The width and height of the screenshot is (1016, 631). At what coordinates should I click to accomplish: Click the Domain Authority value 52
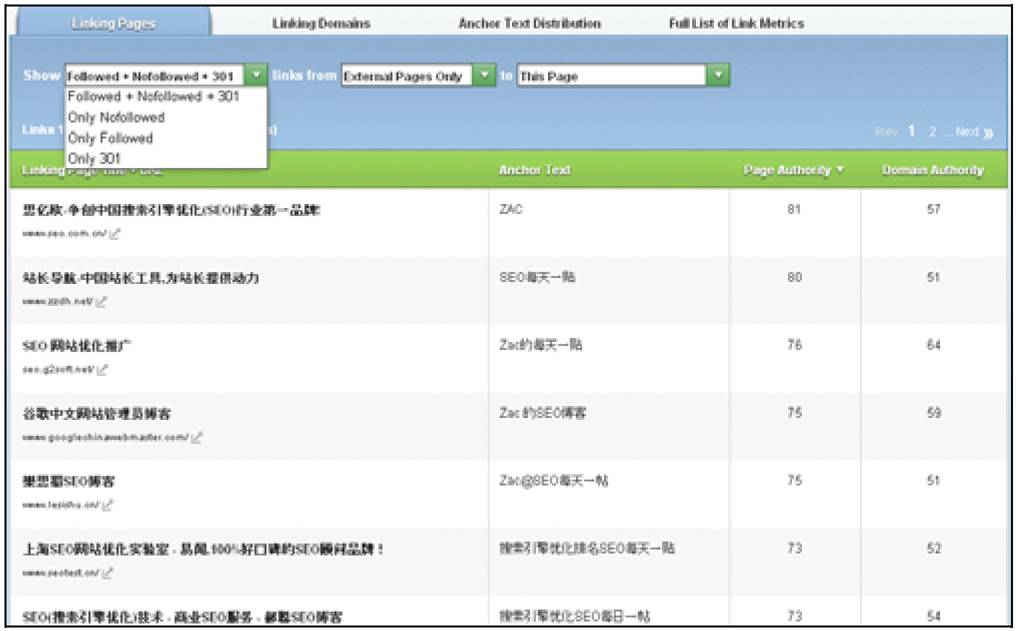[x=933, y=548]
